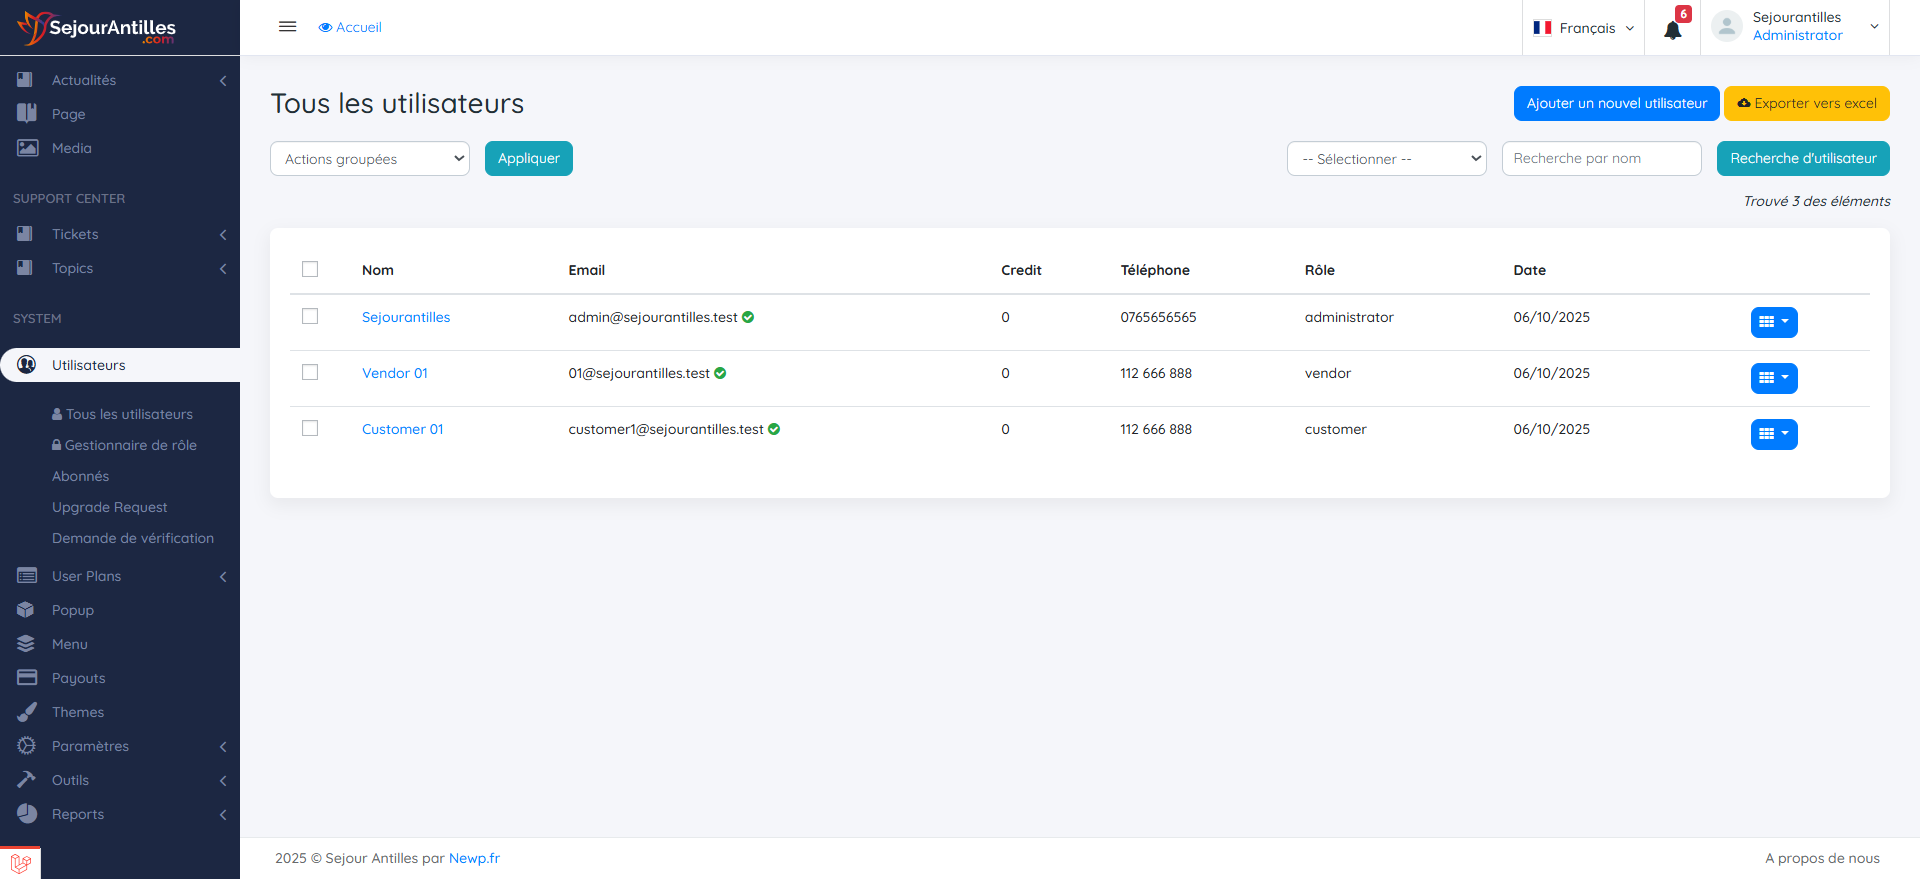Click the Payouts card icon
Viewport: 1920px width, 879px height.
[x=27, y=678]
